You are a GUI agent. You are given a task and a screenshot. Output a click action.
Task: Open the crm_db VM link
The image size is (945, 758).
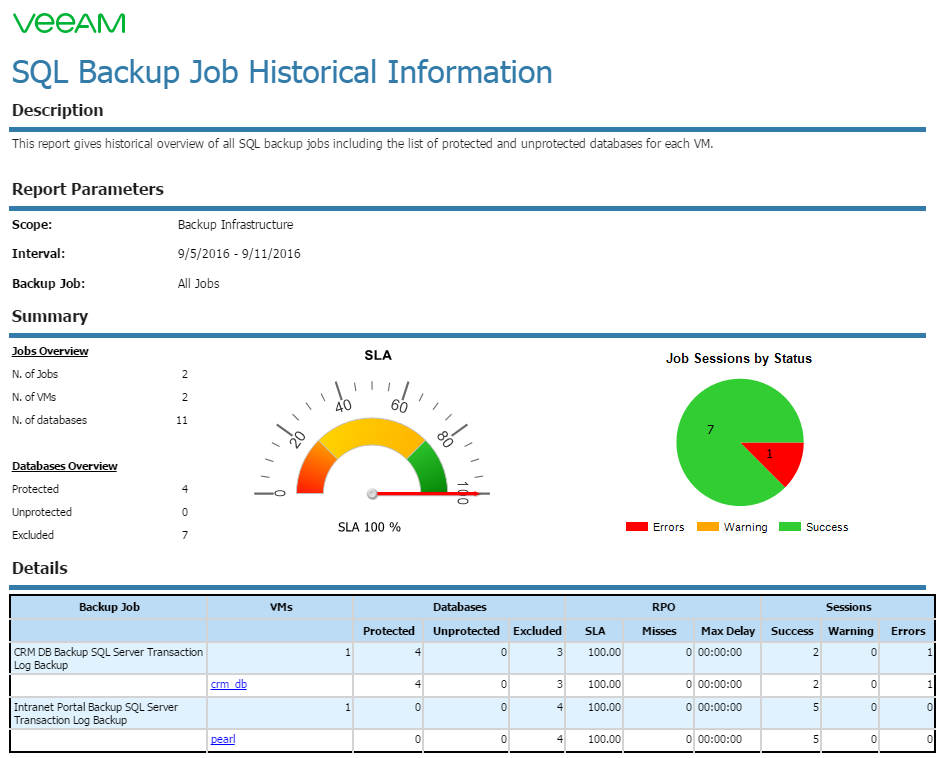tap(228, 684)
